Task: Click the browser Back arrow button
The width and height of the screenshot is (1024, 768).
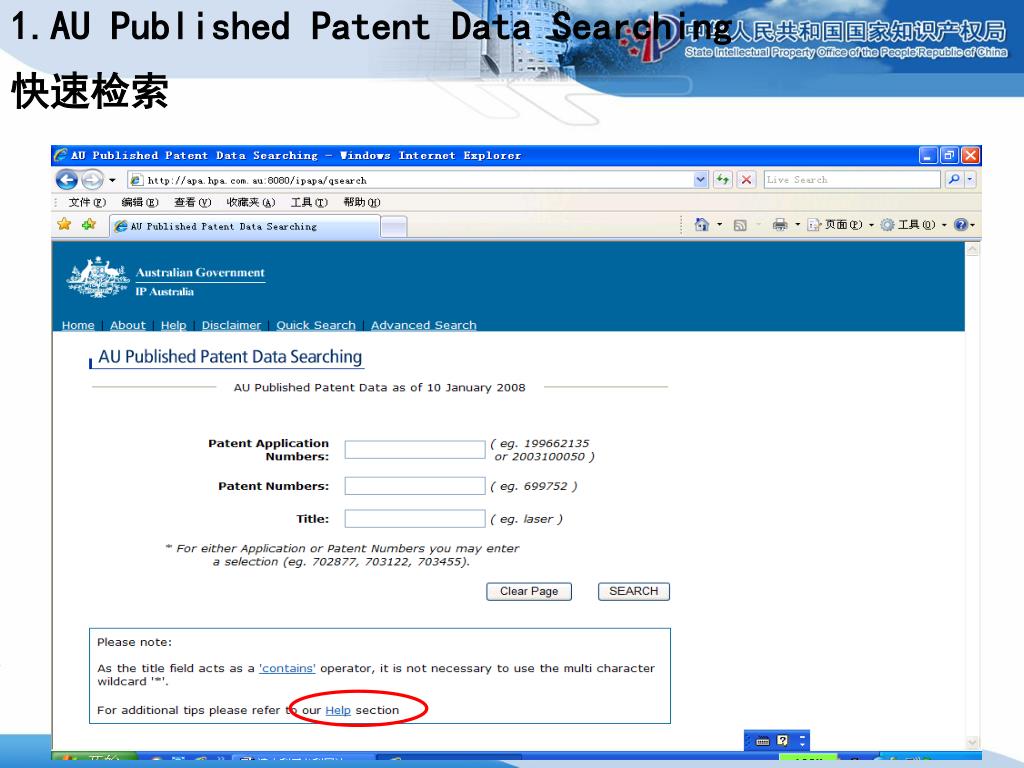Action: (67, 180)
